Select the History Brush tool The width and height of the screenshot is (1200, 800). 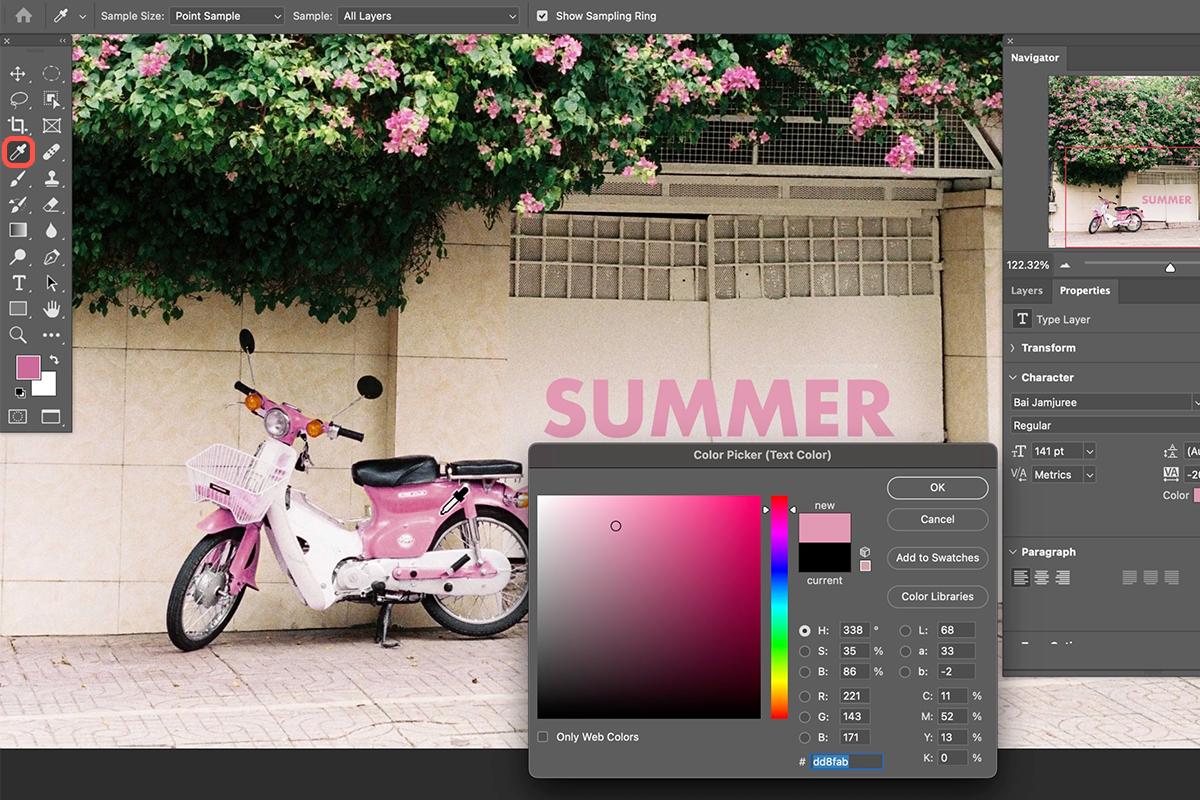click(x=18, y=205)
